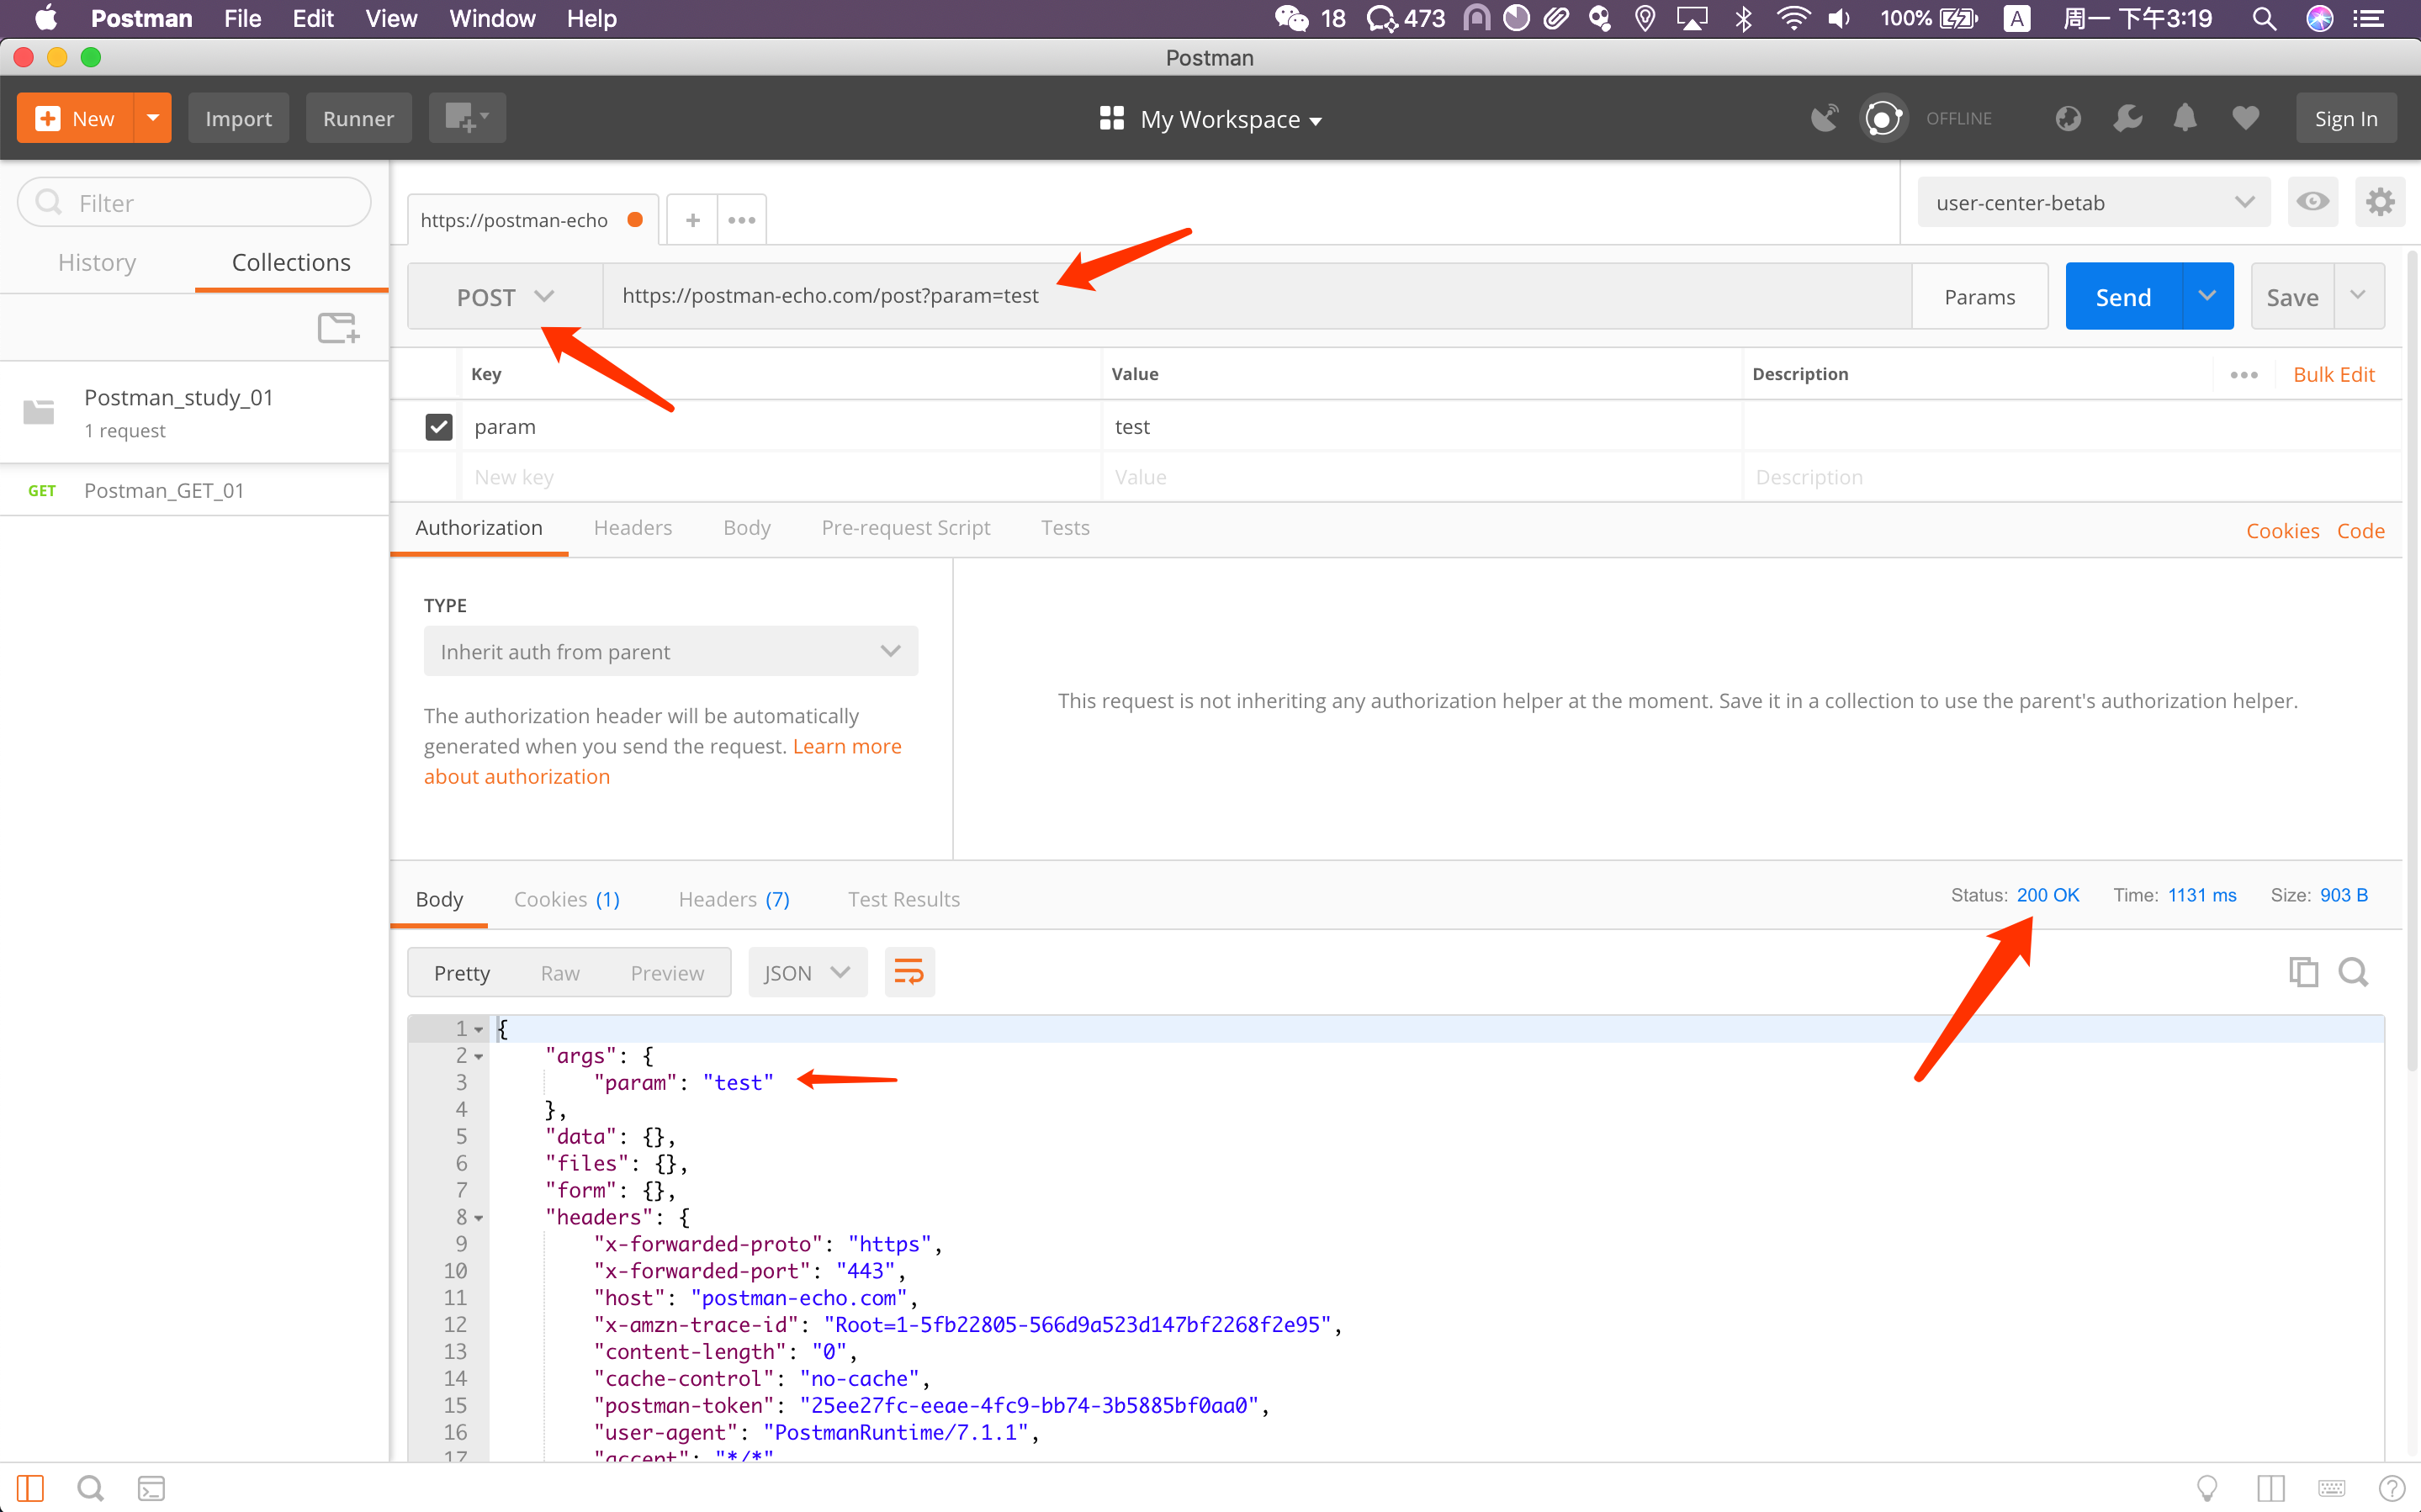Open Postman console icon
The height and width of the screenshot is (1512, 2421).
tap(151, 1488)
